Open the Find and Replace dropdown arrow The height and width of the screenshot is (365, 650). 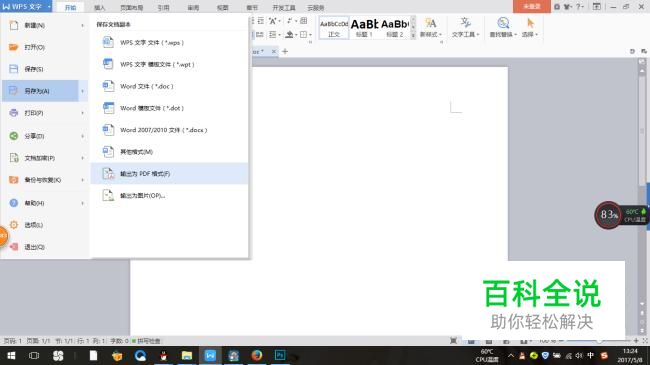pos(516,34)
